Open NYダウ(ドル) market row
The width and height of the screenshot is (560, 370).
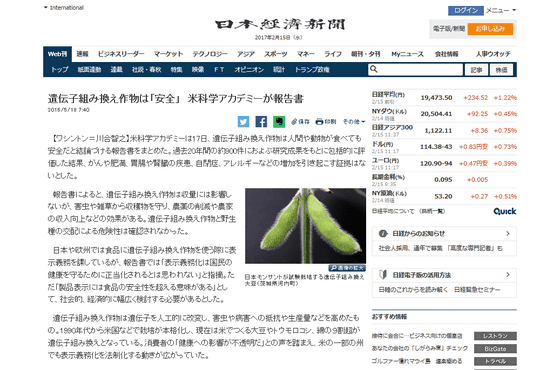(444, 114)
